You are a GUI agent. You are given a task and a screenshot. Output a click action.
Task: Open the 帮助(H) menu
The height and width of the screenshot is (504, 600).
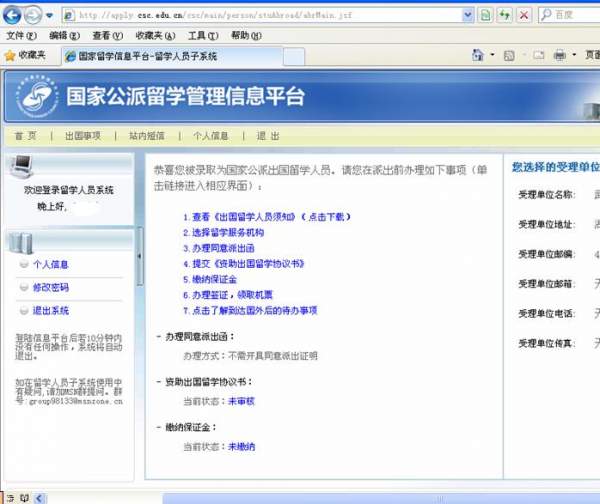click(x=246, y=36)
